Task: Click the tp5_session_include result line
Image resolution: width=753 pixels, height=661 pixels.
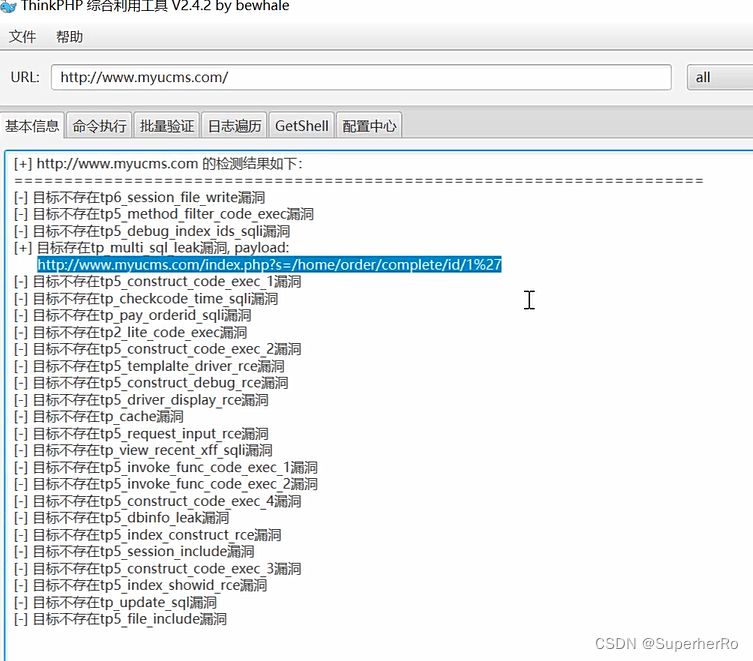Action: coord(134,551)
